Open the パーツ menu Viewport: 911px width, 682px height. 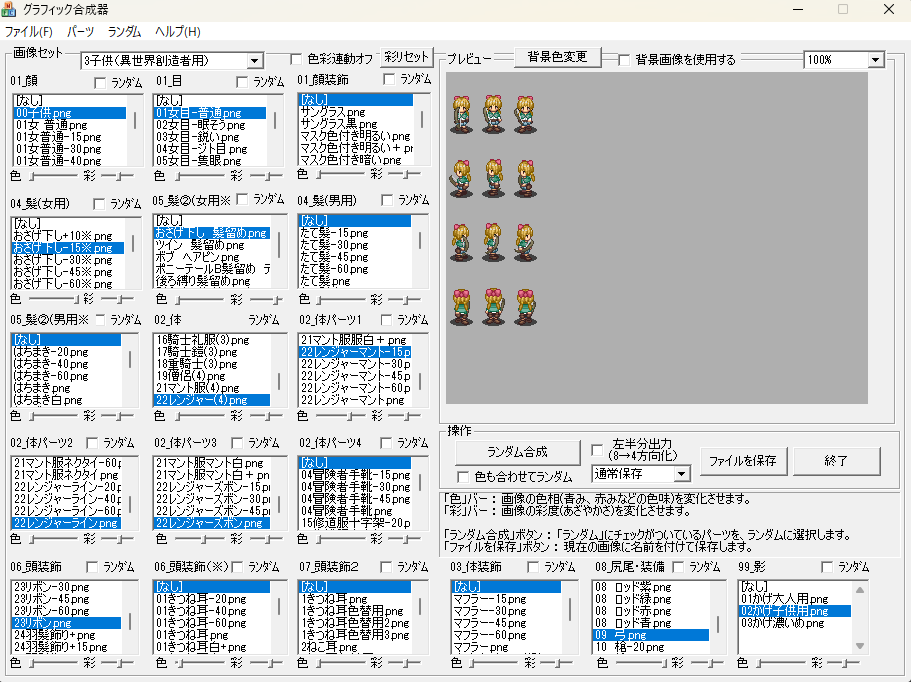click(80, 32)
